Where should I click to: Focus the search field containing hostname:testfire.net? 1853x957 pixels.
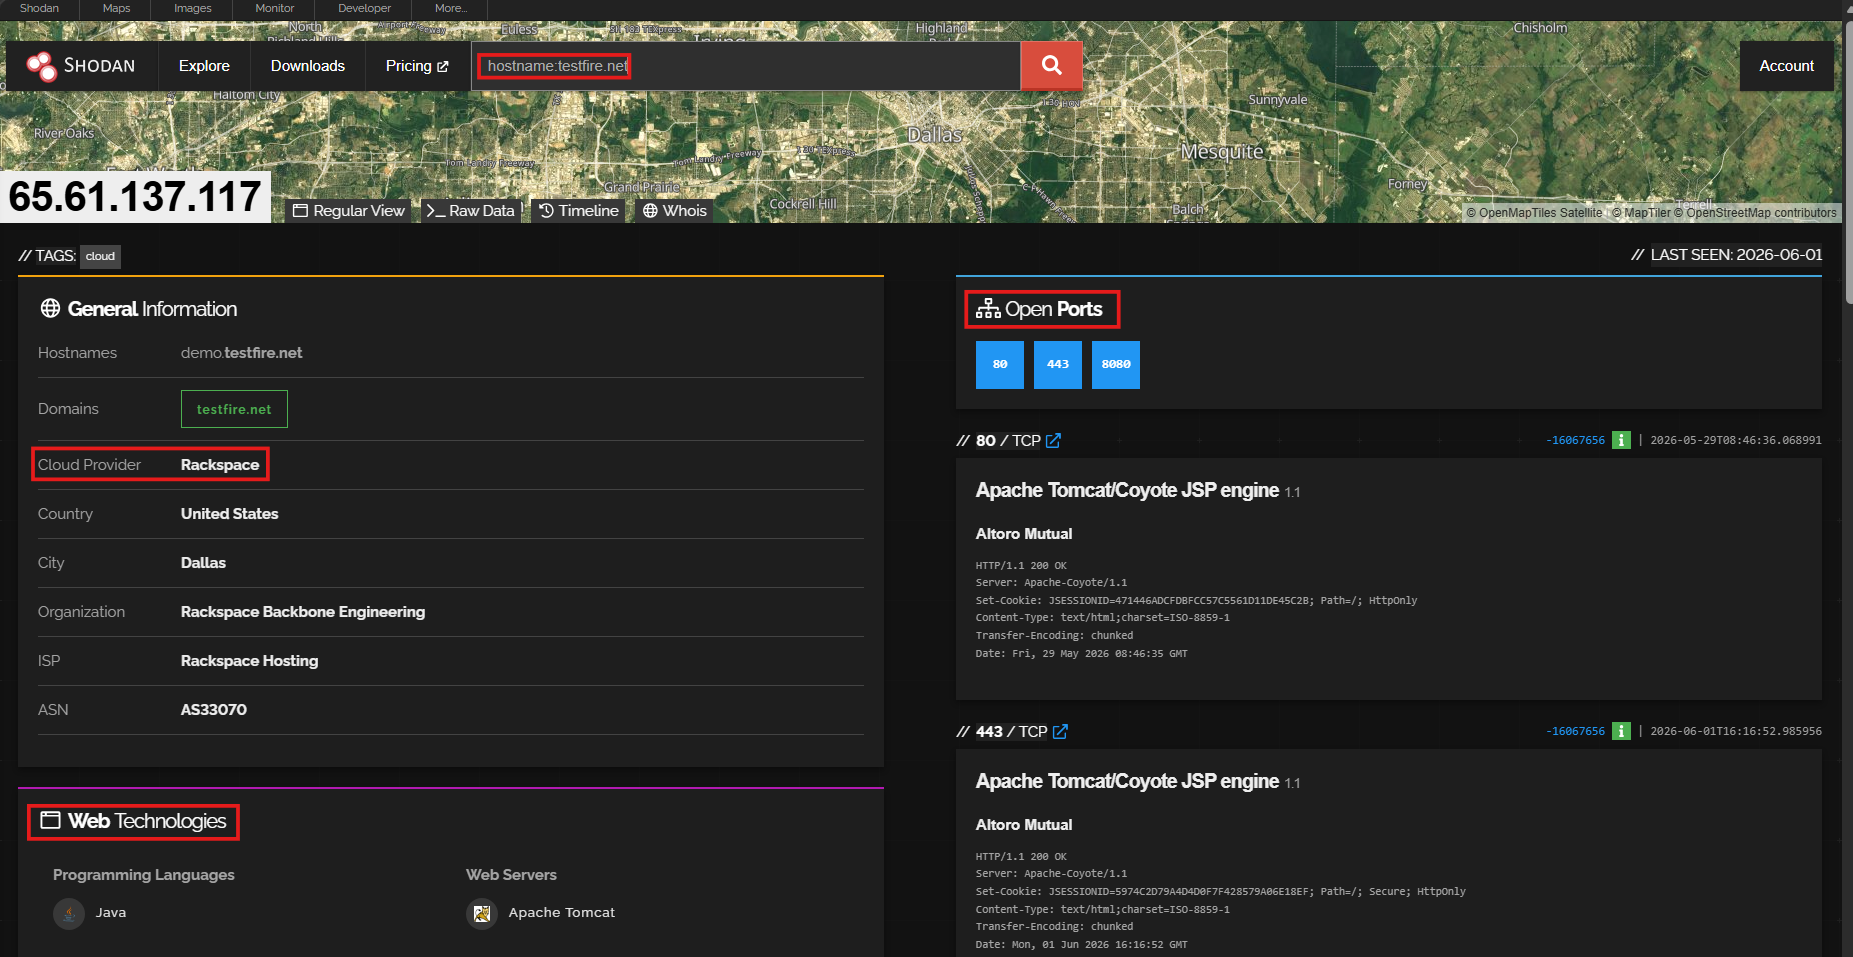(x=746, y=66)
